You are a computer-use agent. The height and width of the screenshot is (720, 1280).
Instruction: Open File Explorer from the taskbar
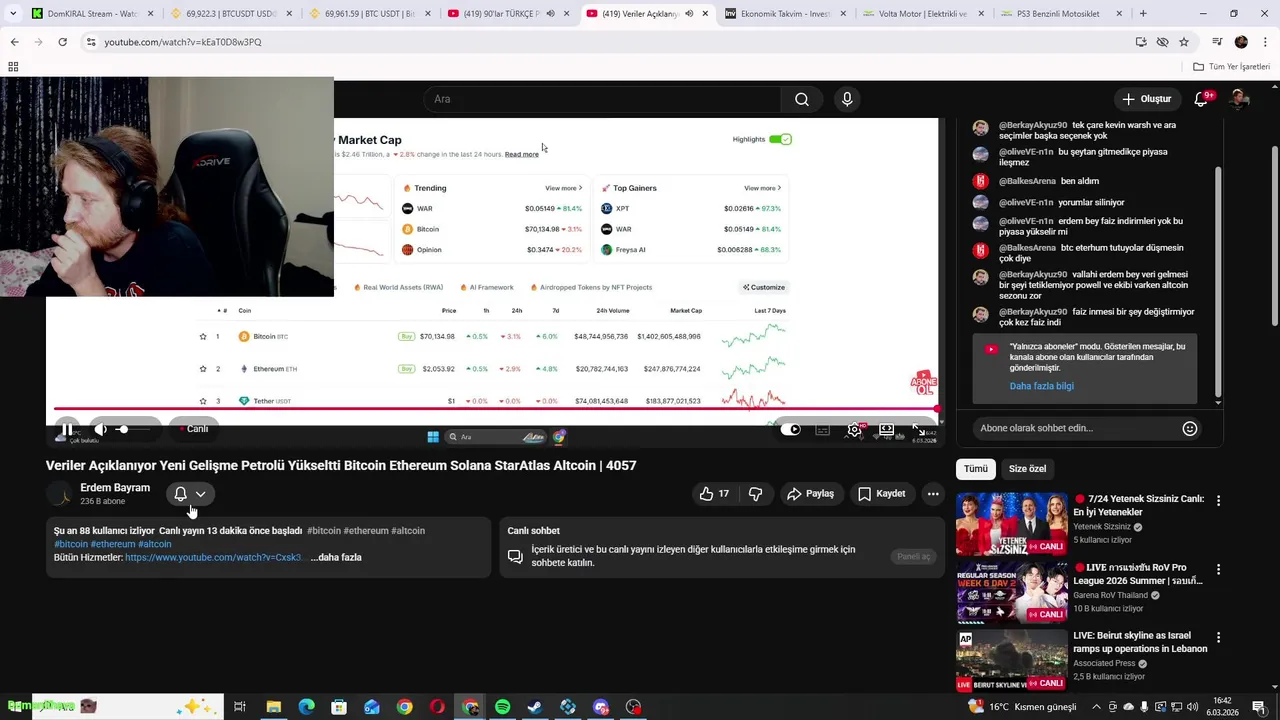(273, 707)
